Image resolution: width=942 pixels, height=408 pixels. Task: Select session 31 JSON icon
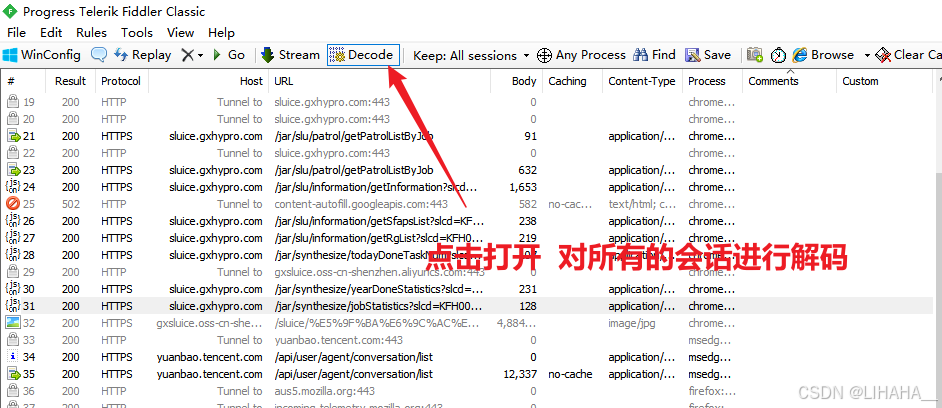(x=13, y=306)
